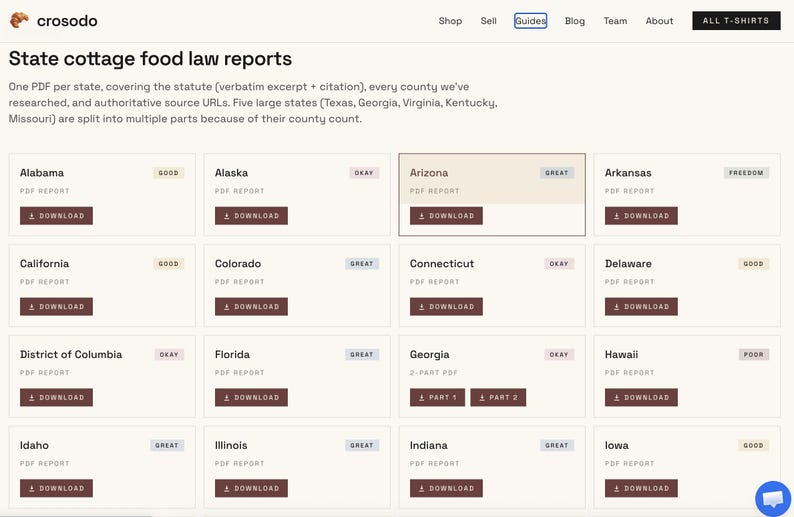Click the OKAY badge on Georgia card

(x=559, y=354)
